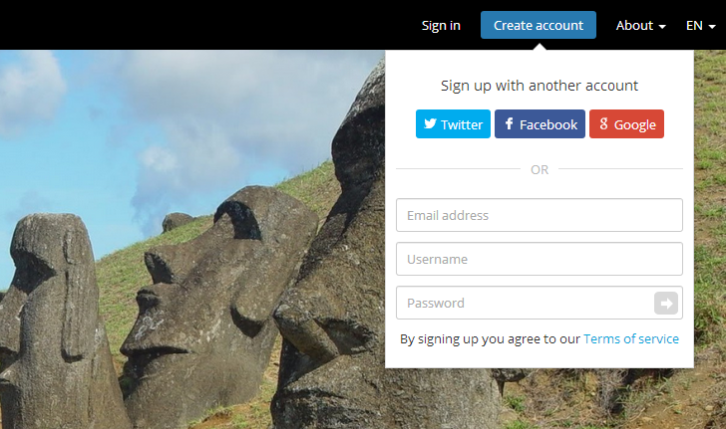726x429 pixels.
Task: Click the Twitter bird icon
Action: (430, 124)
